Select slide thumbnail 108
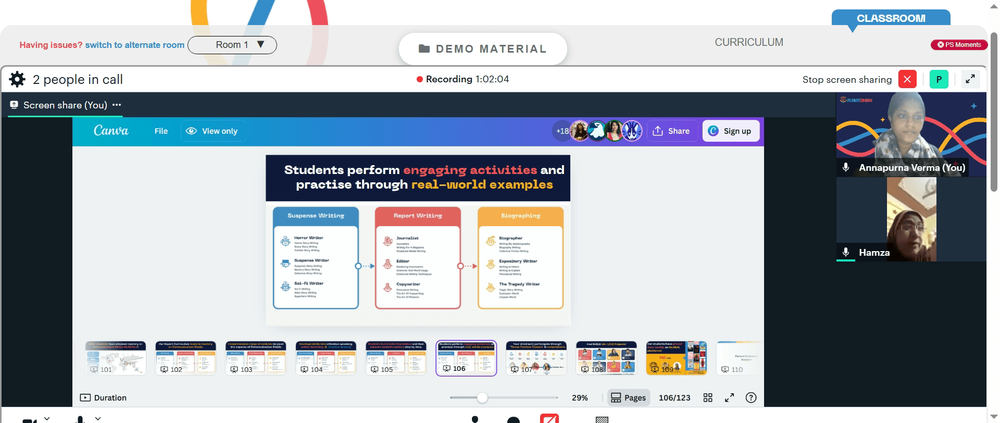1000x423 pixels. pyautogui.click(x=607, y=358)
